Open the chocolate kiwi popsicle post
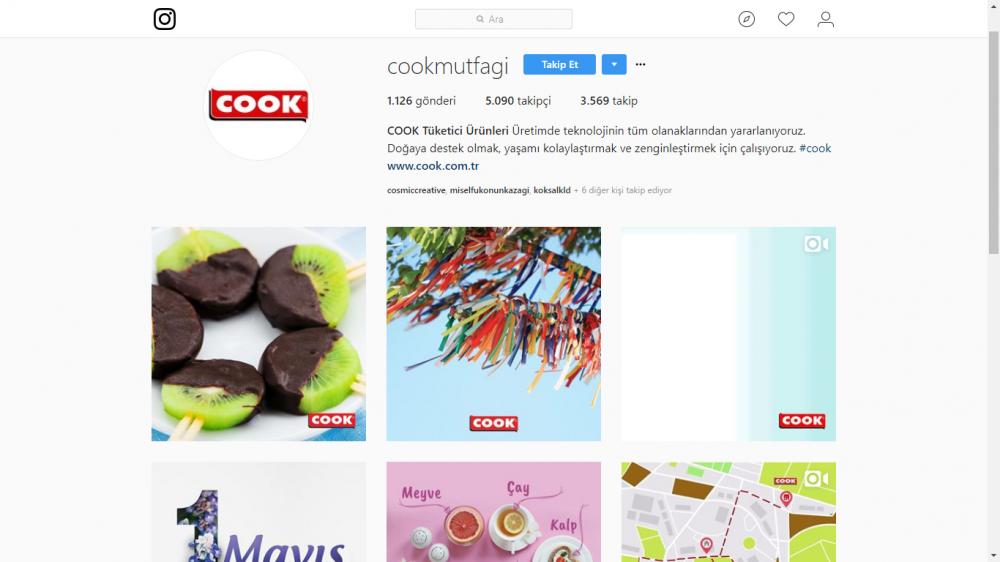Image resolution: width=1000 pixels, height=562 pixels. click(x=258, y=334)
